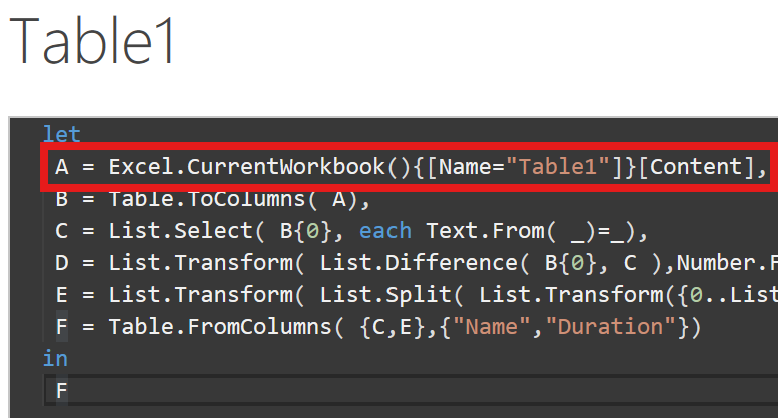Click the "Table1" string in step A
Viewport: 778px width, 418px height.
tap(558, 167)
